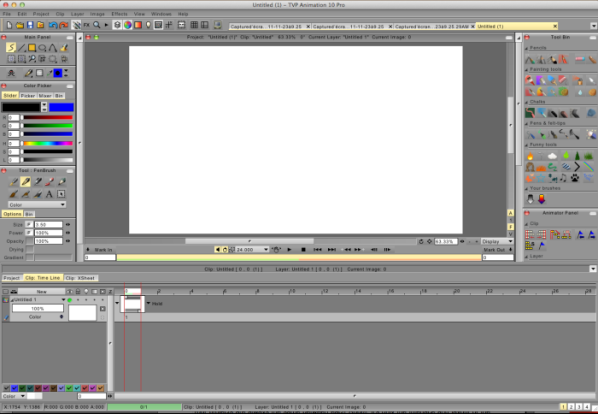Screen dimensions: 598x414
Task: Click the rainbow hue slider
Action: pyautogui.click(x=47, y=143)
